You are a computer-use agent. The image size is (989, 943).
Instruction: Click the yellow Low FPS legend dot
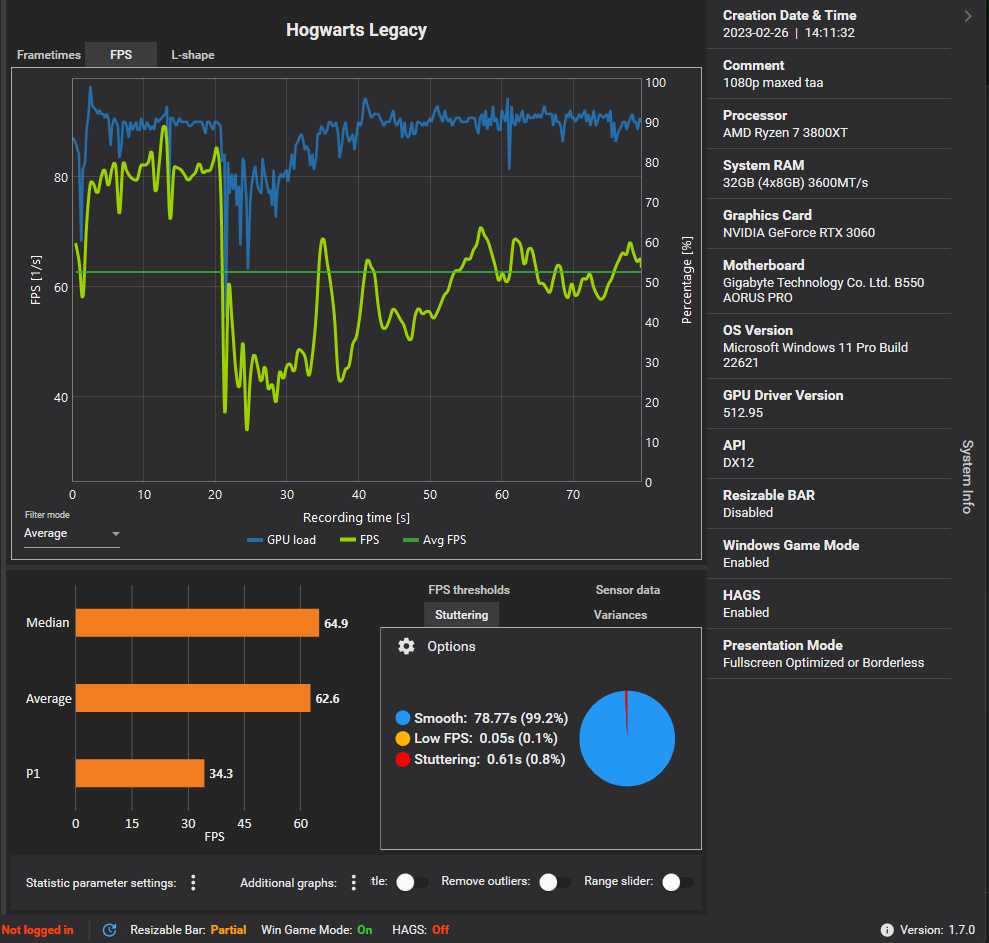(x=402, y=738)
